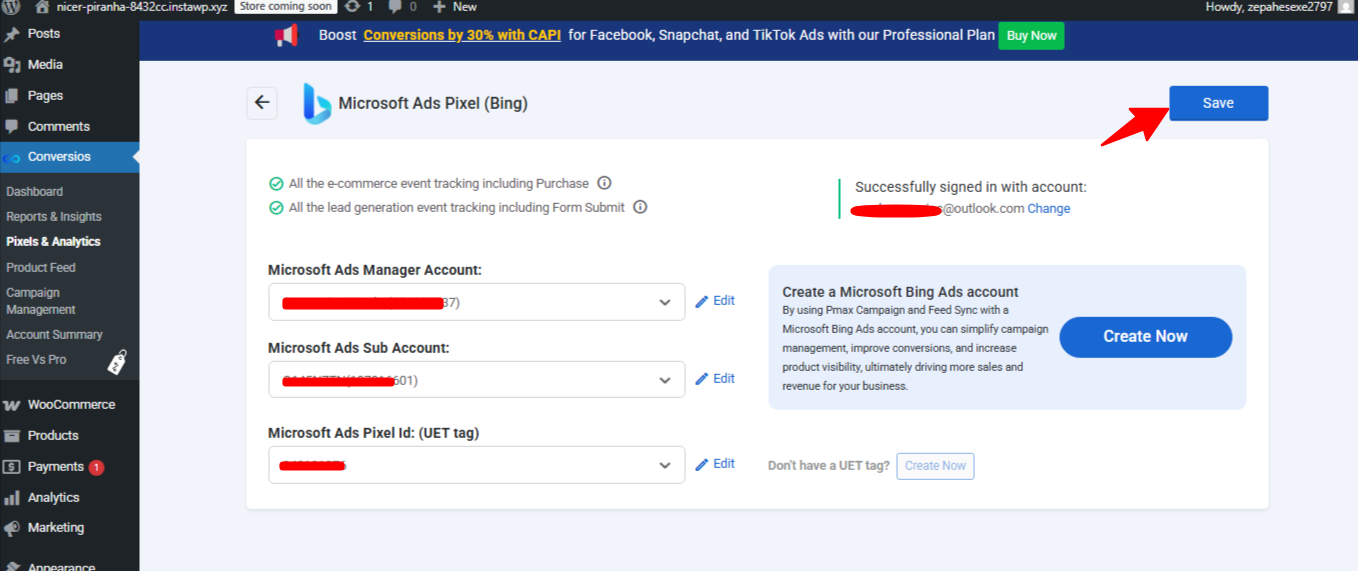The height and width of the screenshot is (571, 1358).
Task: Click the price tag icon beside Free Vs Pro
Action: point(117,362)
